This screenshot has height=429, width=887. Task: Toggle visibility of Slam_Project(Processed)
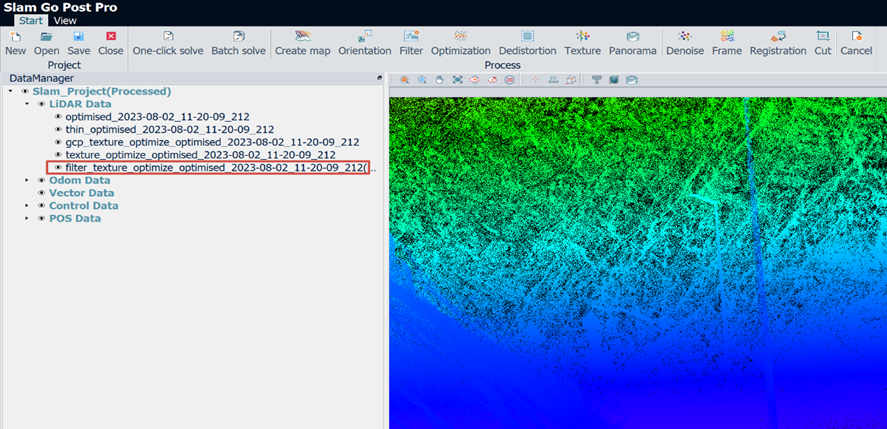click(x=25, y=91)
